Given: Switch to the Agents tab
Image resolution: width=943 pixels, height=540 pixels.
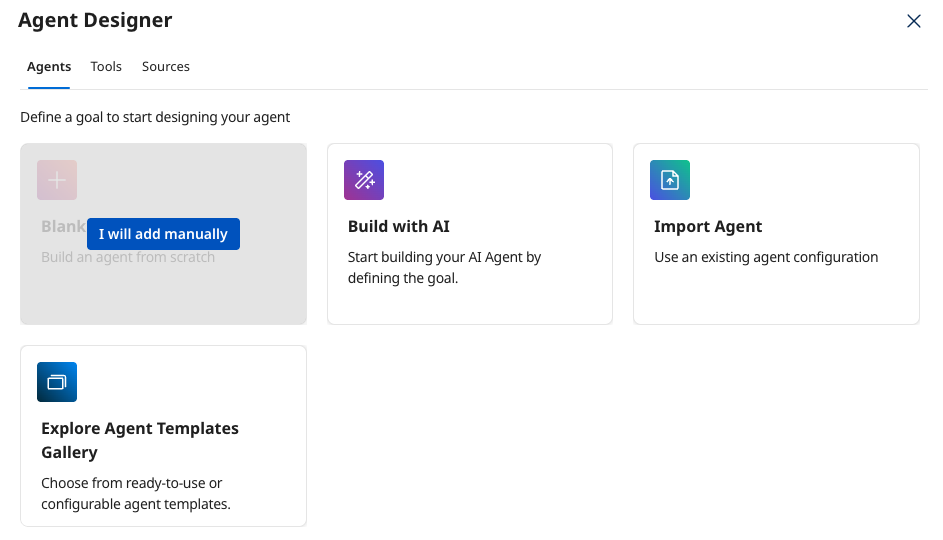Looking at the screenshot, I should pyautogui.click(x=49, y=67).
